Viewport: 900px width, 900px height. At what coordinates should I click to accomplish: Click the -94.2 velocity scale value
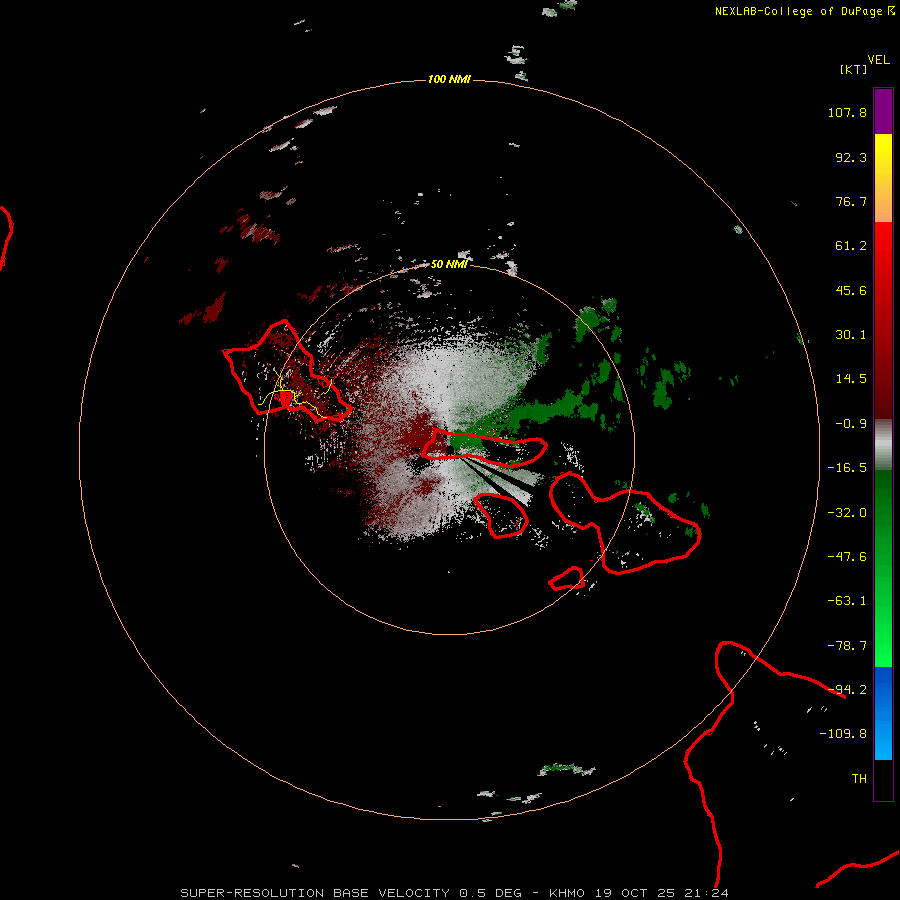847,690
